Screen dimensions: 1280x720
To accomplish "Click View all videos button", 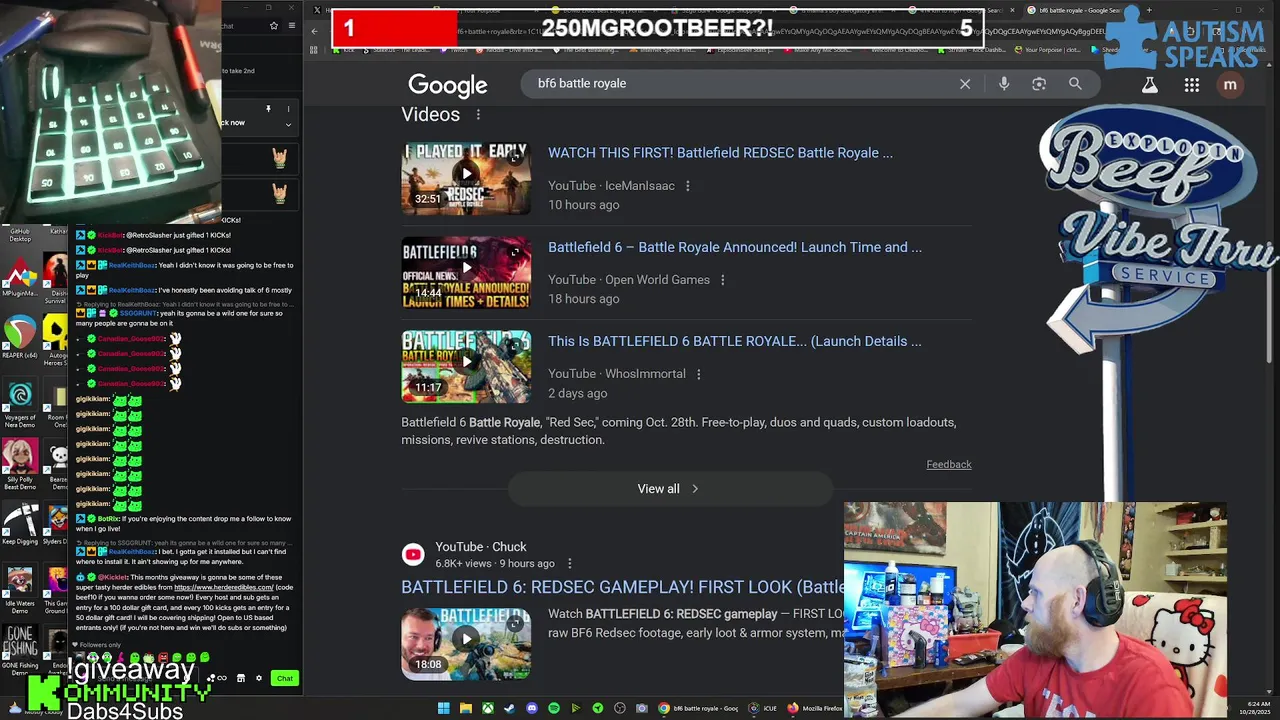I will tap(669, 489).
